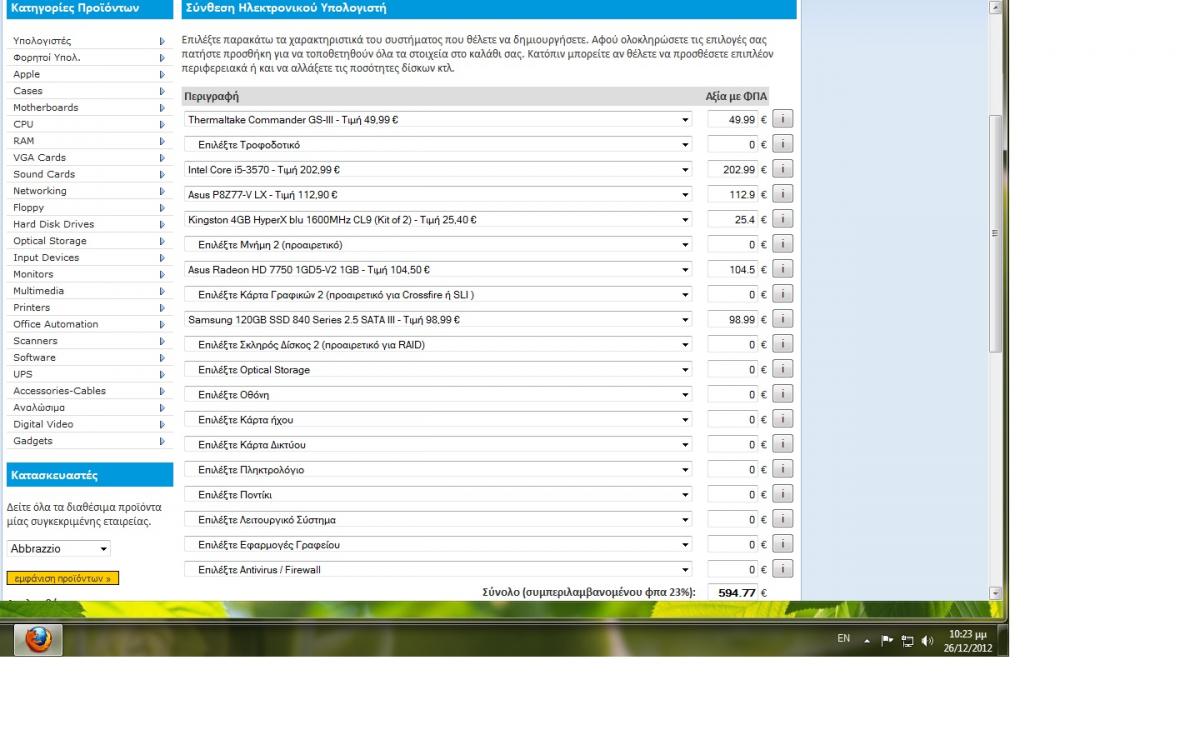Screen dimensions: 1200x750
Task: Click the info button for Asus P8Z77-V LX
Action: [x=783, y=194]
